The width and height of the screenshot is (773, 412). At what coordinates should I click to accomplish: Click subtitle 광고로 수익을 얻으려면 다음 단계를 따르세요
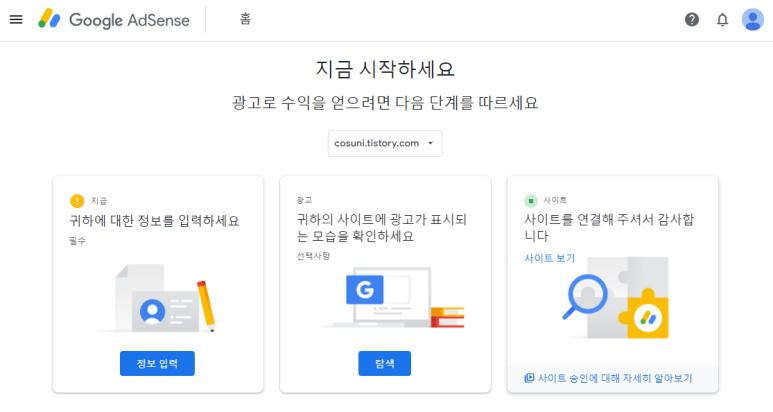(x=385, y=103)
